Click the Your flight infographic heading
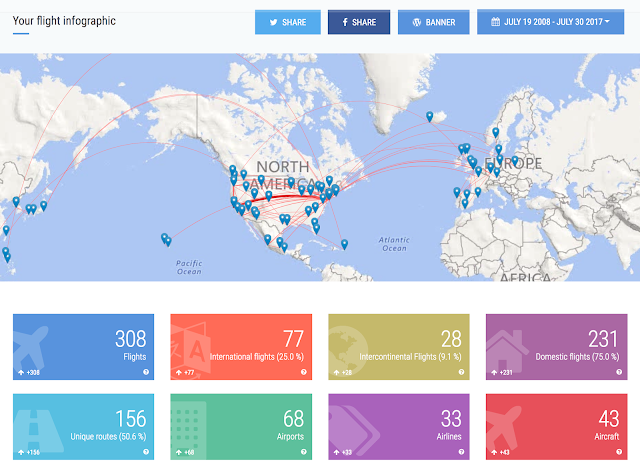Viewport: 640px width, 461px height. click(x=64, y=21)
